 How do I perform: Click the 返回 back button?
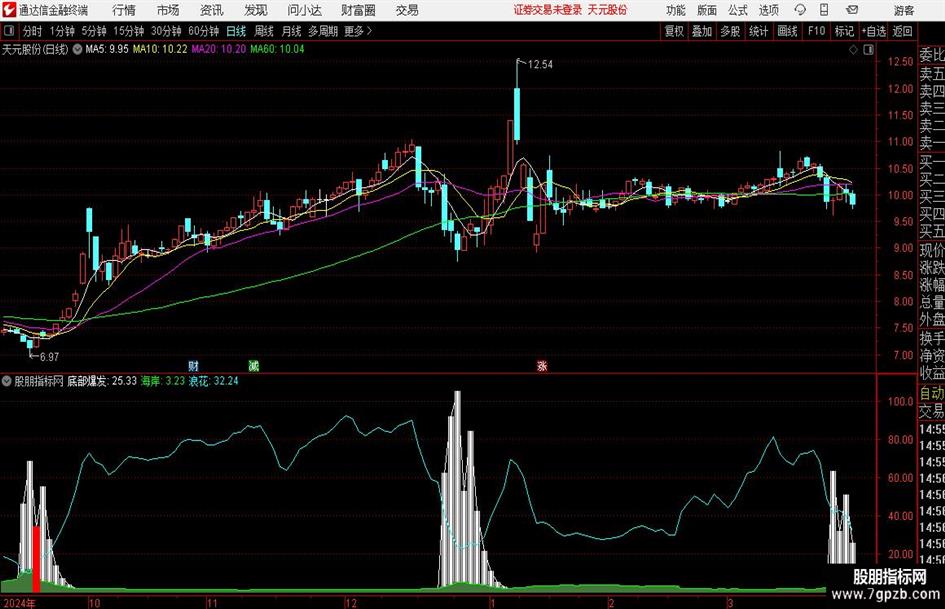902,31
